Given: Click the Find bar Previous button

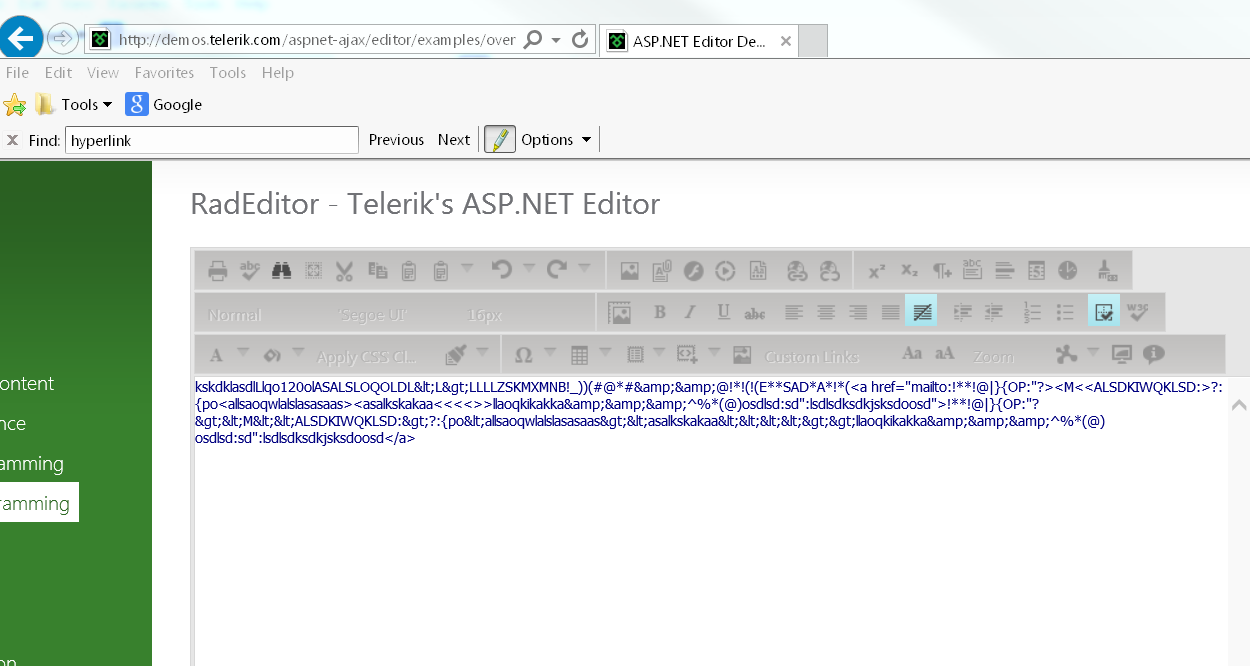Looking at the screenshot, I should pos(396,140).
